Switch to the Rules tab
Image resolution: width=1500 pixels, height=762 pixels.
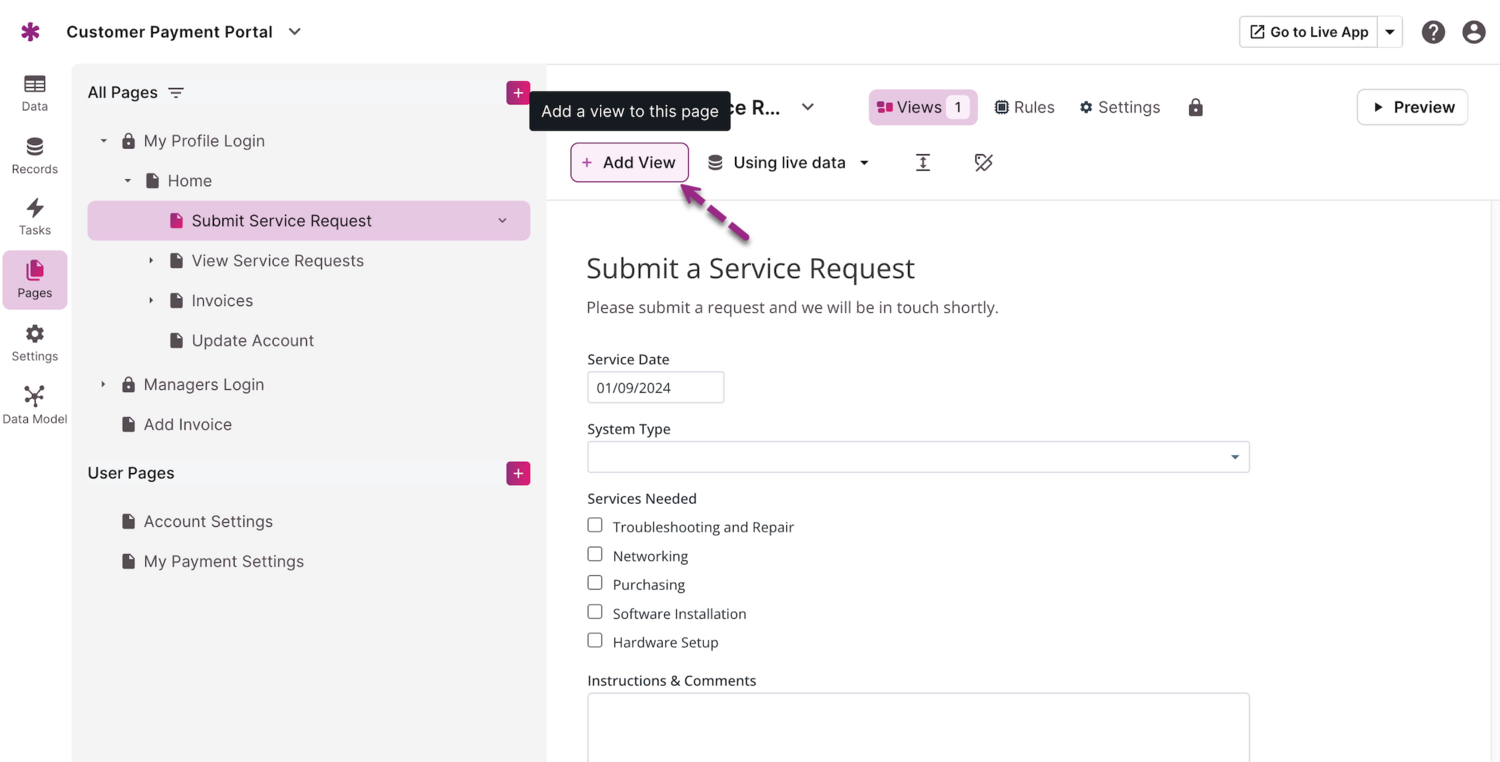(x=1024, y=107)
